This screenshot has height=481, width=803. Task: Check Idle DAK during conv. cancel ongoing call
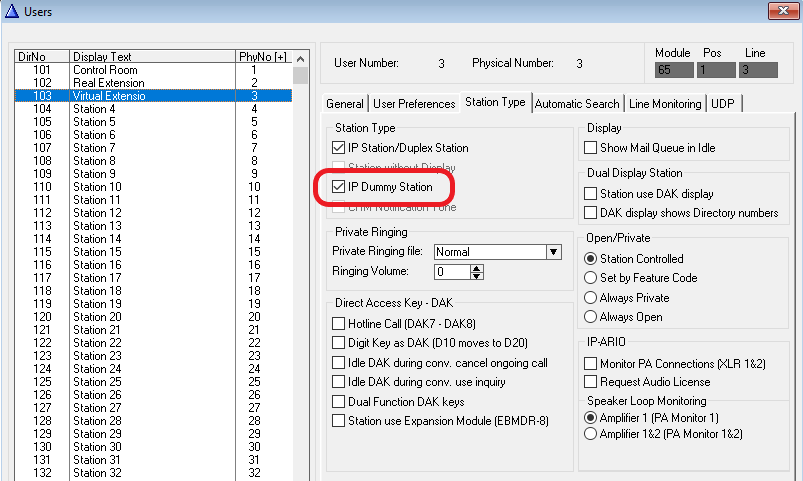[x=338, y=363]
